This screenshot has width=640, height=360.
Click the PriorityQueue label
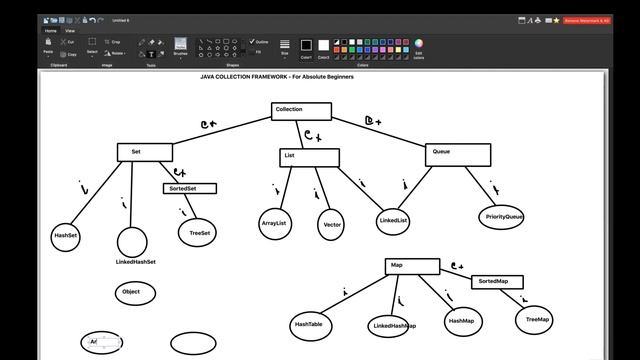[x=504, y=217]
